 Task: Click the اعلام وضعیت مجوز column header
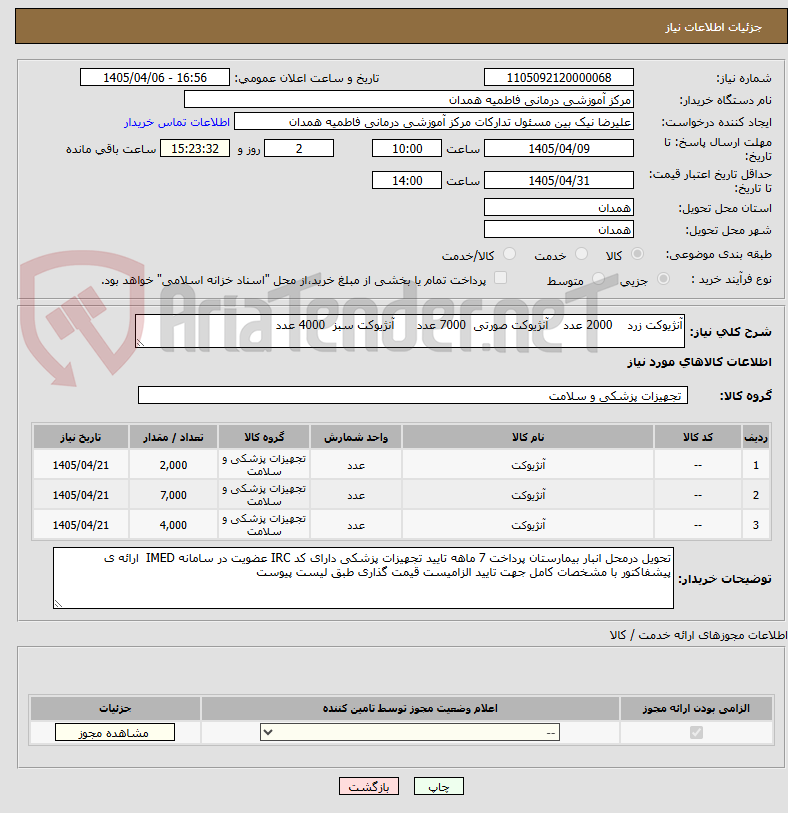410,708
